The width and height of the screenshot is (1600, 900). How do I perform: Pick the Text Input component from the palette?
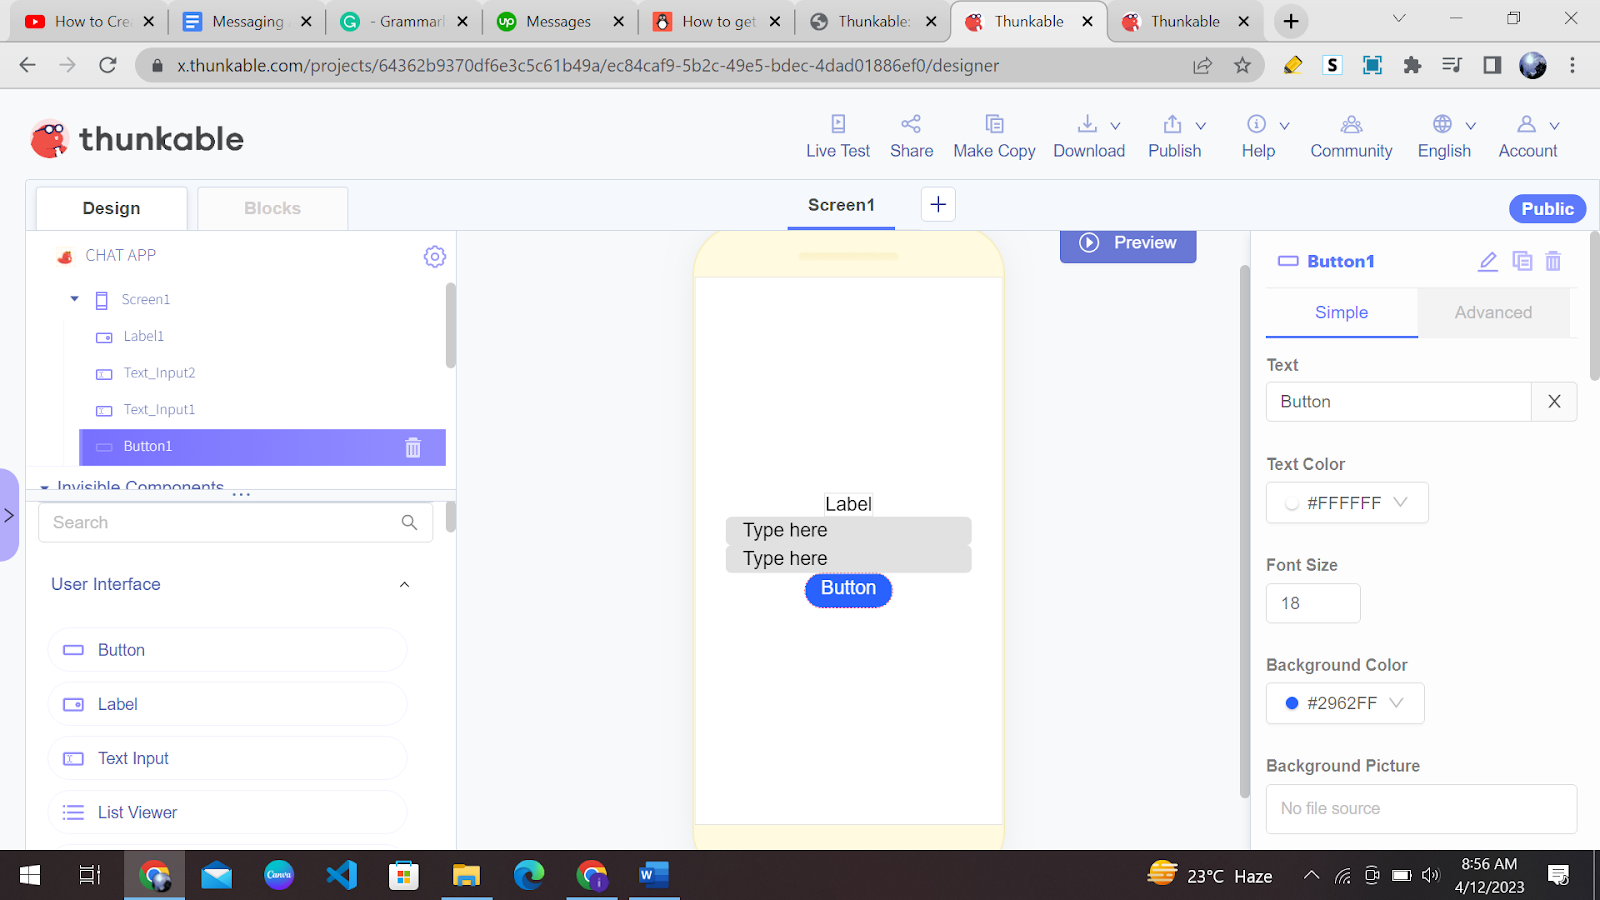(227, 758)
